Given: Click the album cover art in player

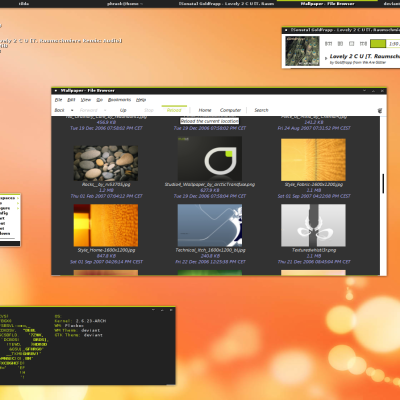Looking at the screenshot, I should 302,51.
